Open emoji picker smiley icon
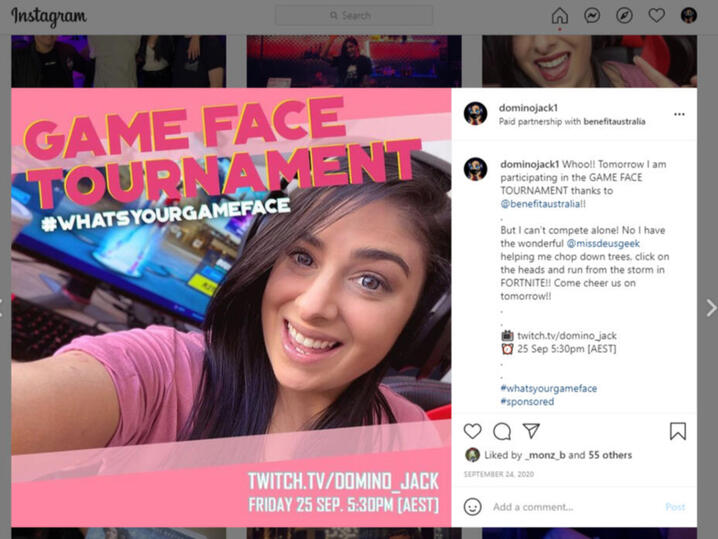 coord(473,506)
